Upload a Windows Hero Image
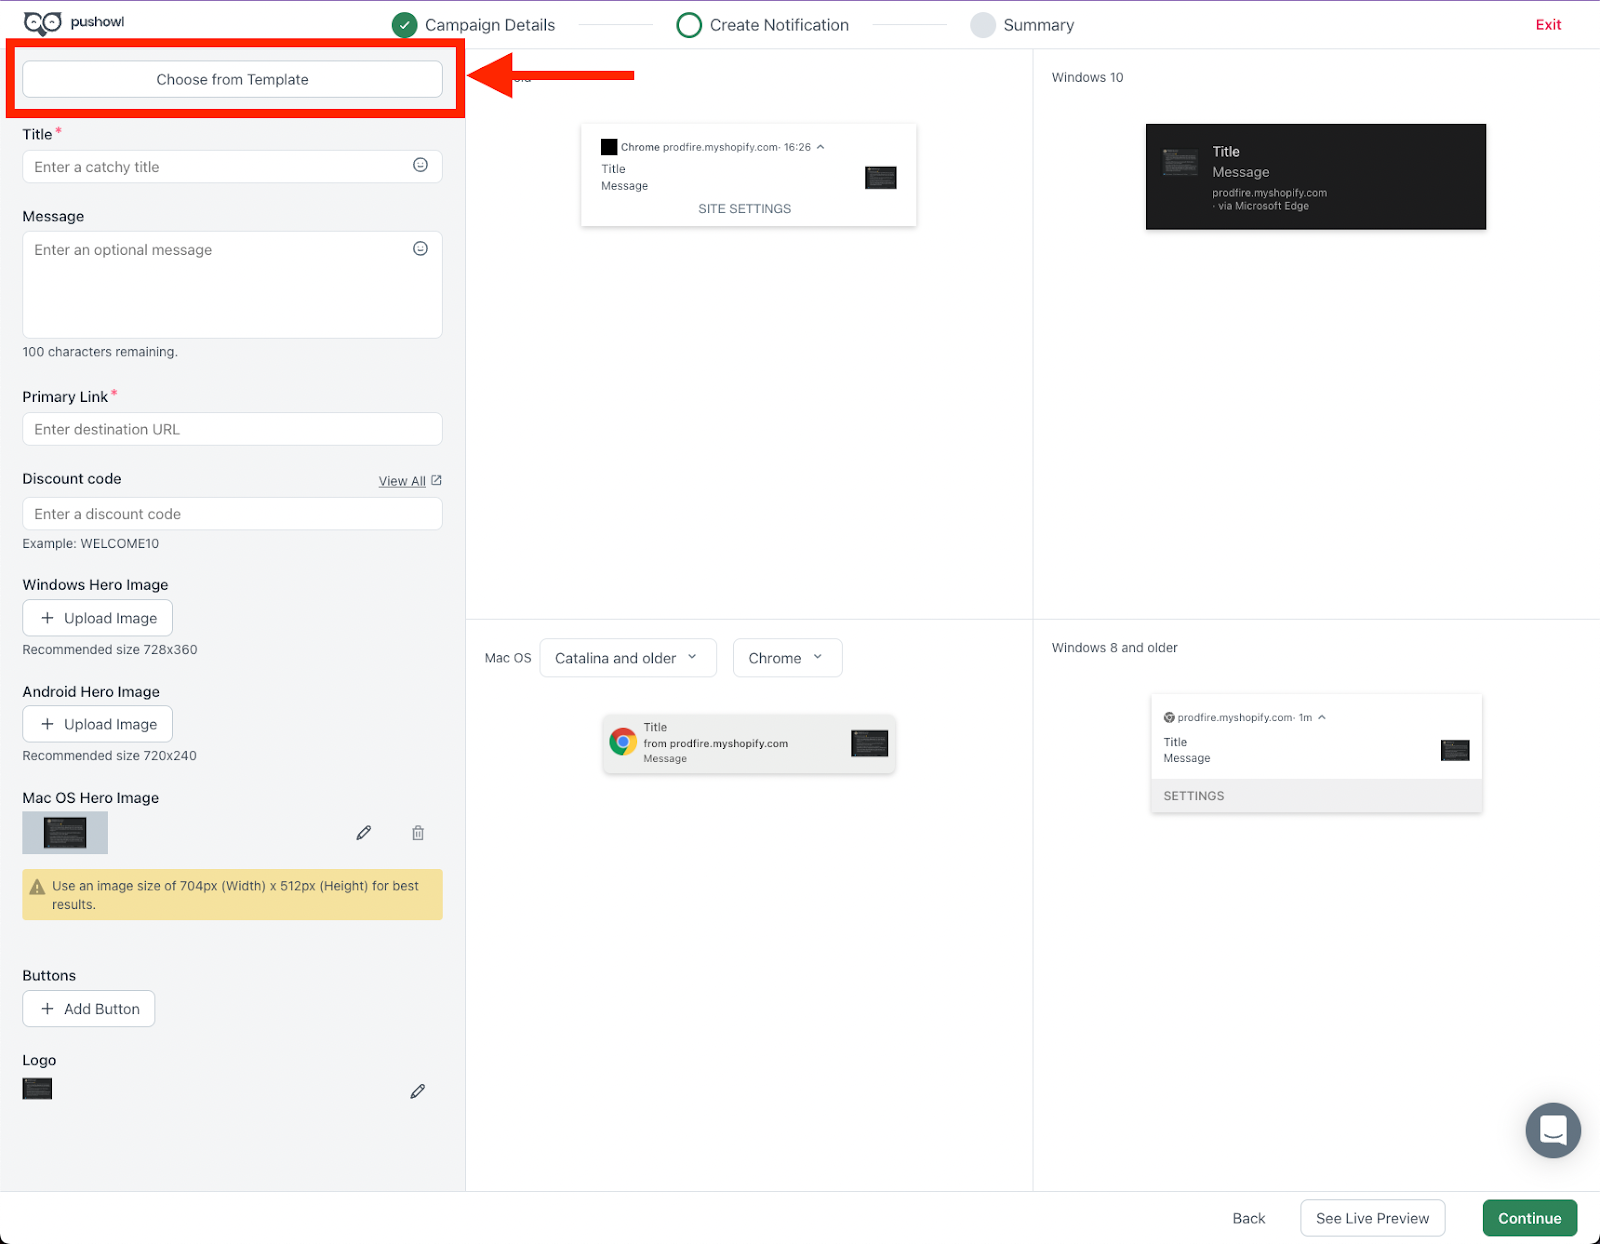 click(x=97, y=617)
